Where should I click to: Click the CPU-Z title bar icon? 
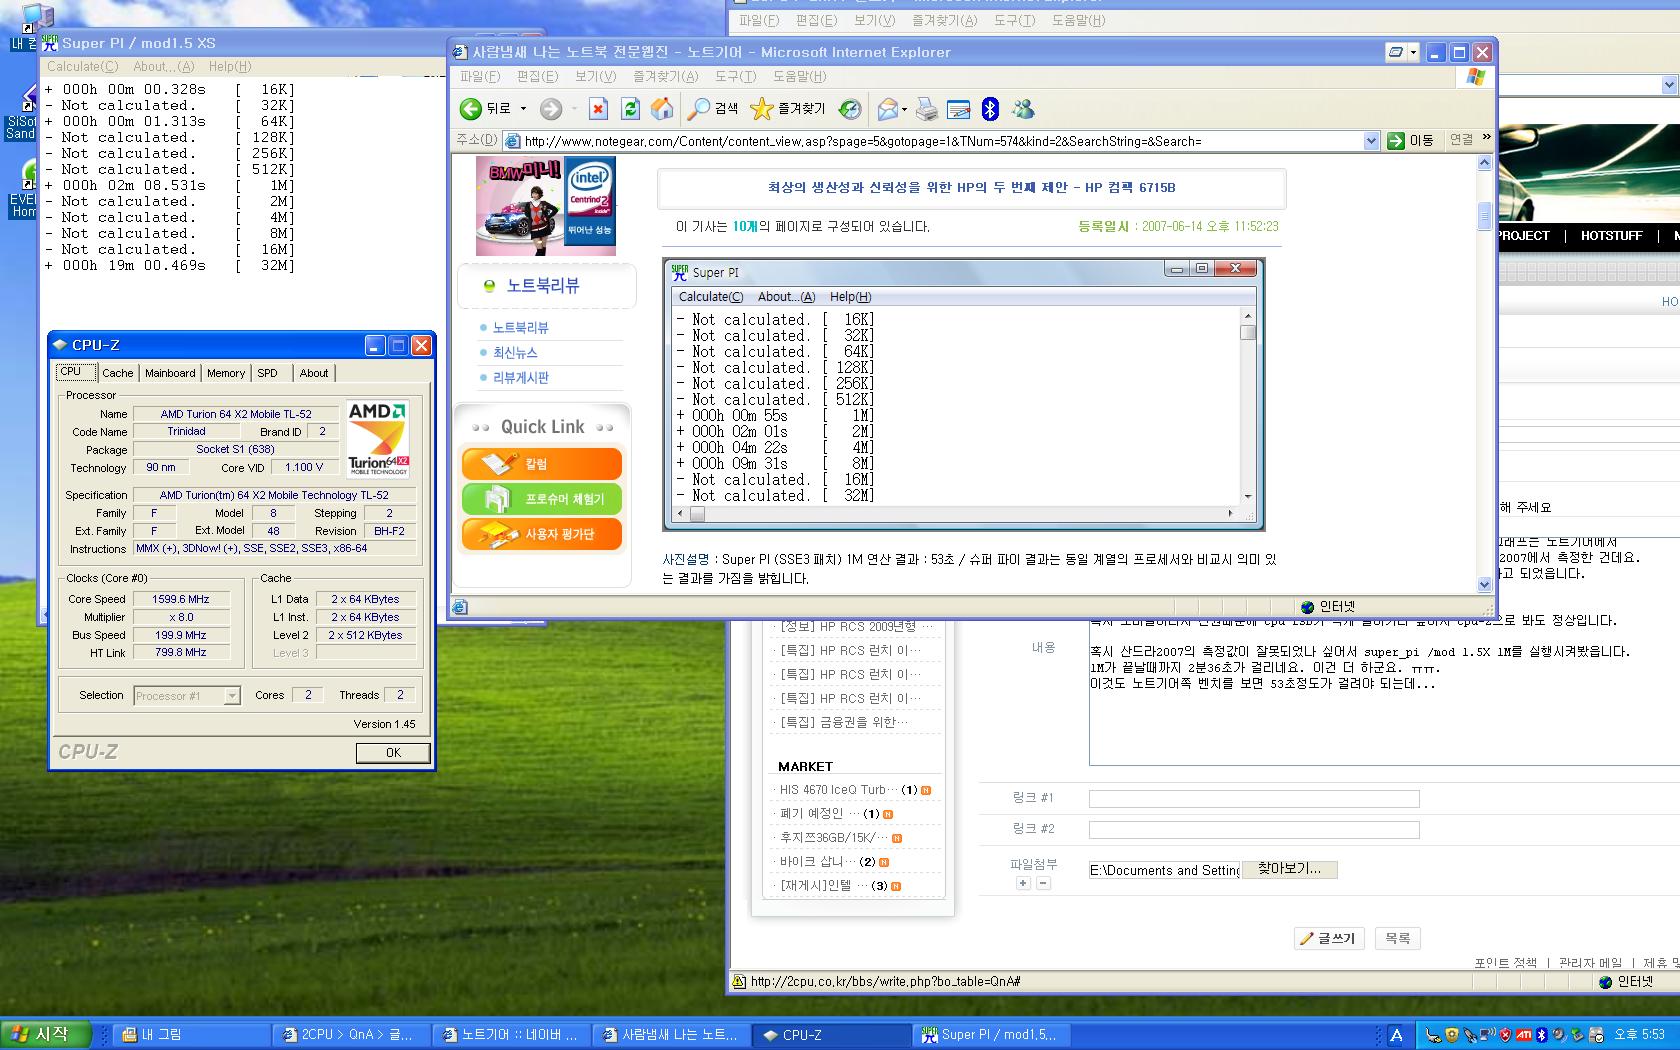(60, 345)
